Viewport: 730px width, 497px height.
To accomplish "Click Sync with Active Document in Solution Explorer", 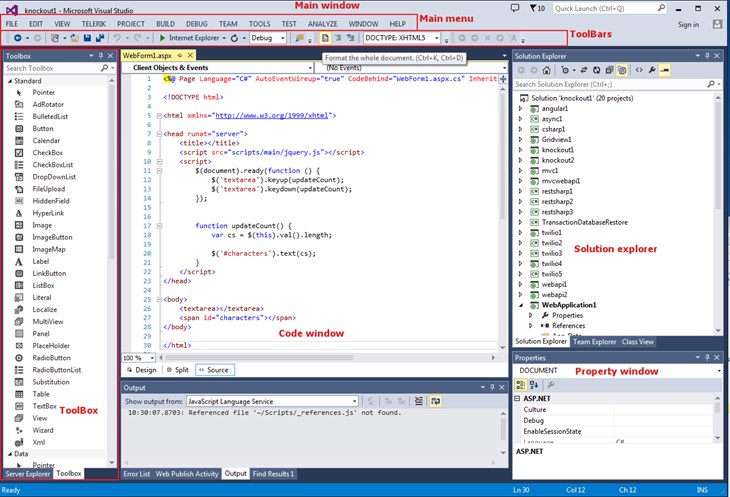I will (584, 70).
